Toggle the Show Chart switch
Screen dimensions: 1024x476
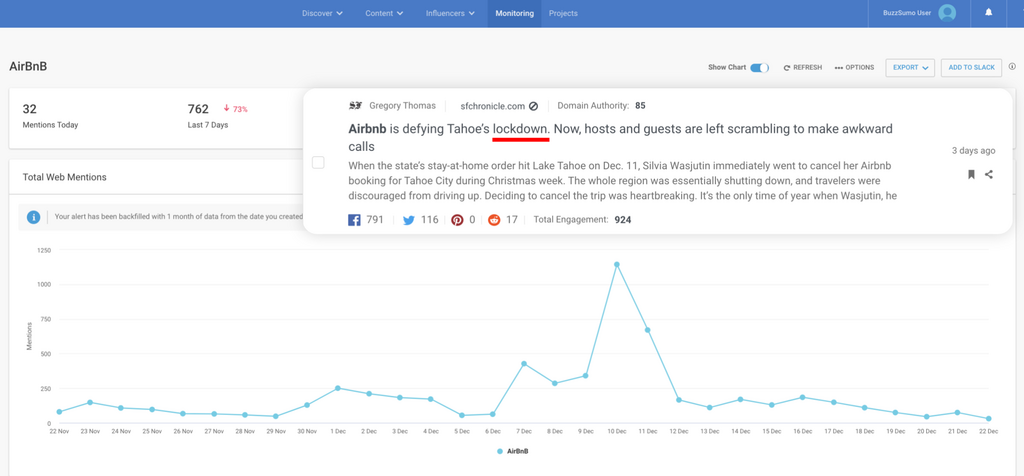pos(760,68)
